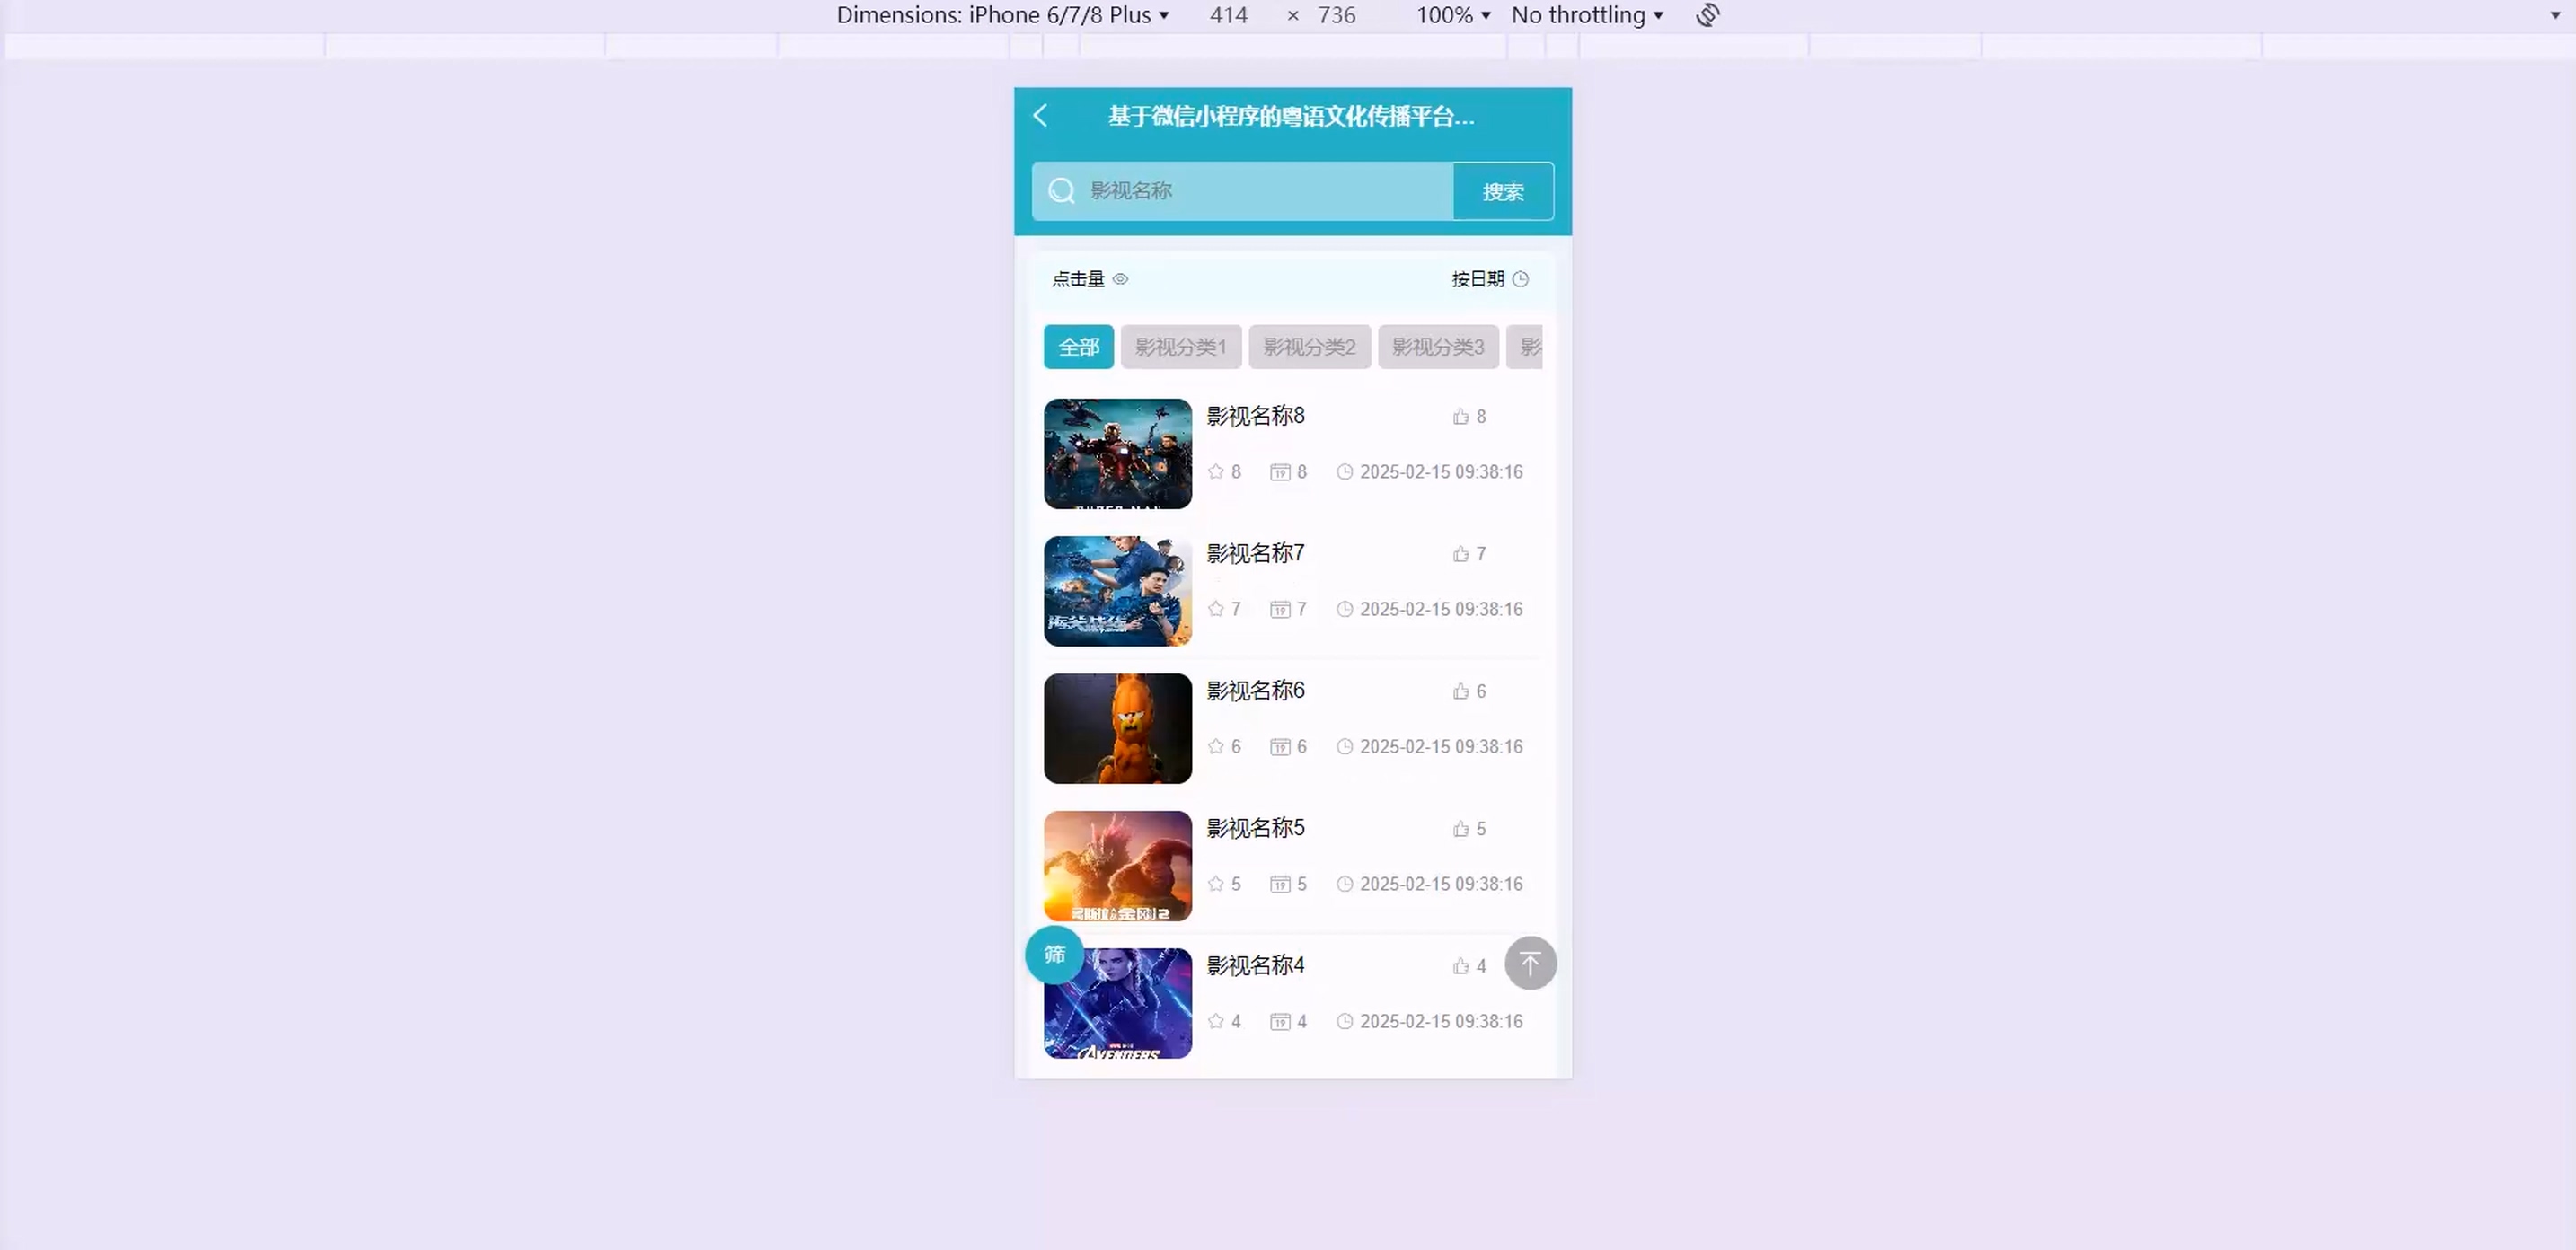
Task: Open the 筛 filter floating button
Action: [1054, 955]
